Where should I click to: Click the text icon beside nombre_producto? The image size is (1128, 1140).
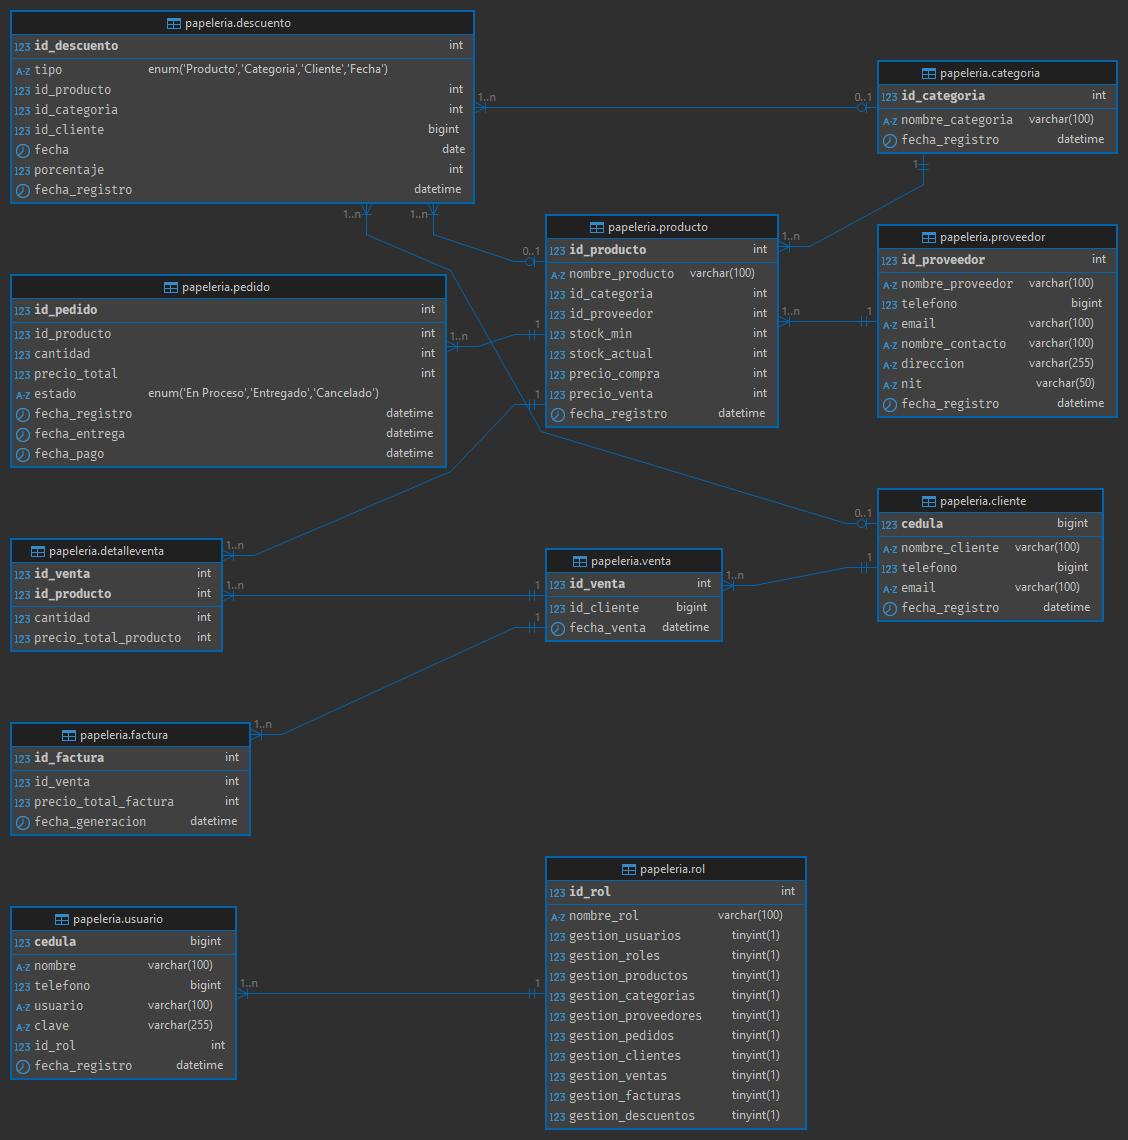point(558,275)
